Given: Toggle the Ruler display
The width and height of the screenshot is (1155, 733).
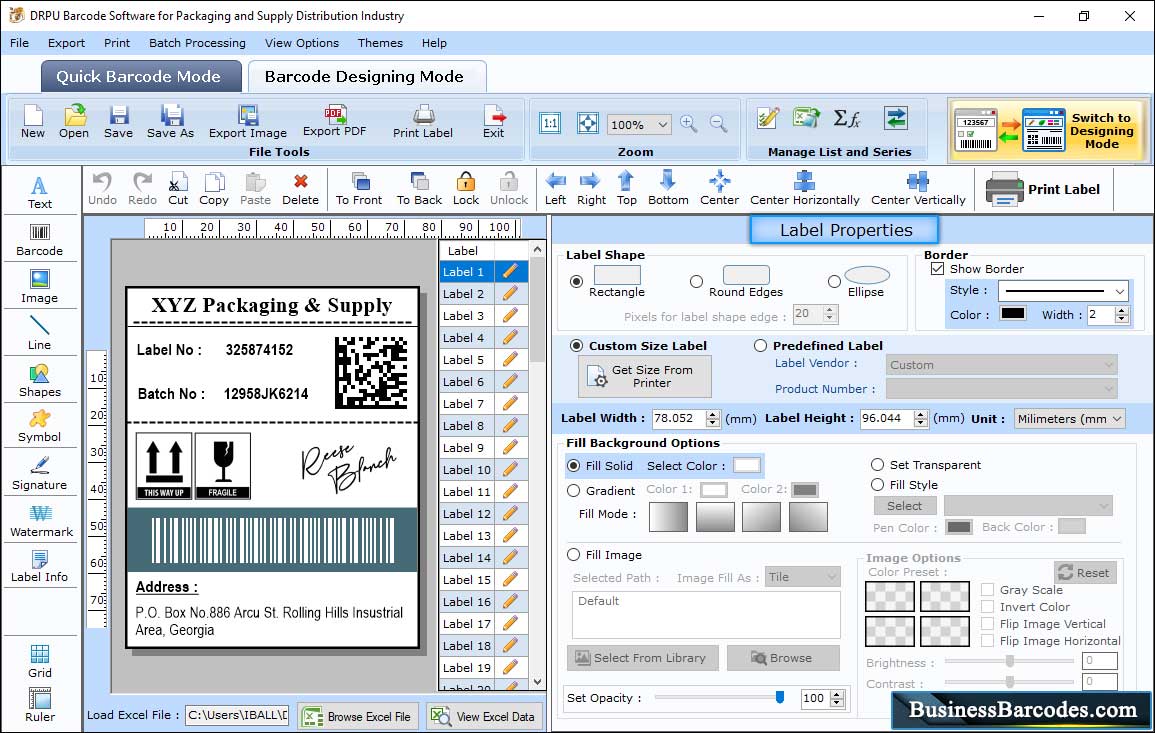Looking at the screenshot, I should tap(40, 706).
